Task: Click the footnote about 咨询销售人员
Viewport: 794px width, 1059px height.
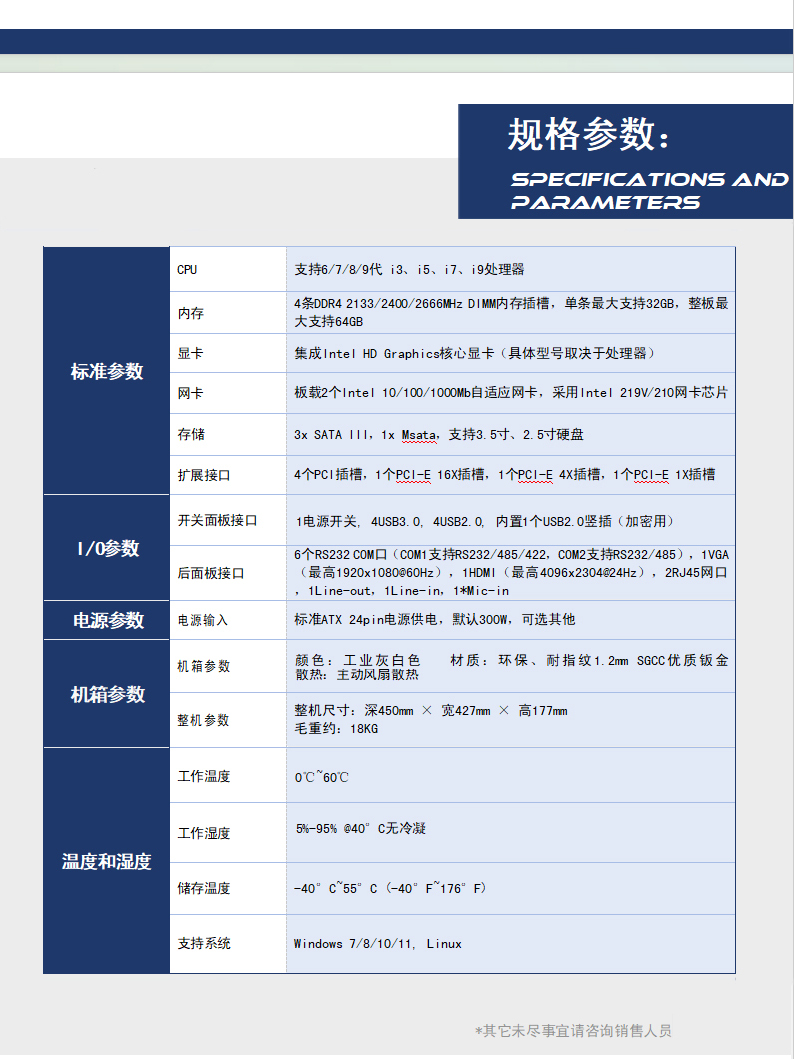Action: (x=573, y=1030)
